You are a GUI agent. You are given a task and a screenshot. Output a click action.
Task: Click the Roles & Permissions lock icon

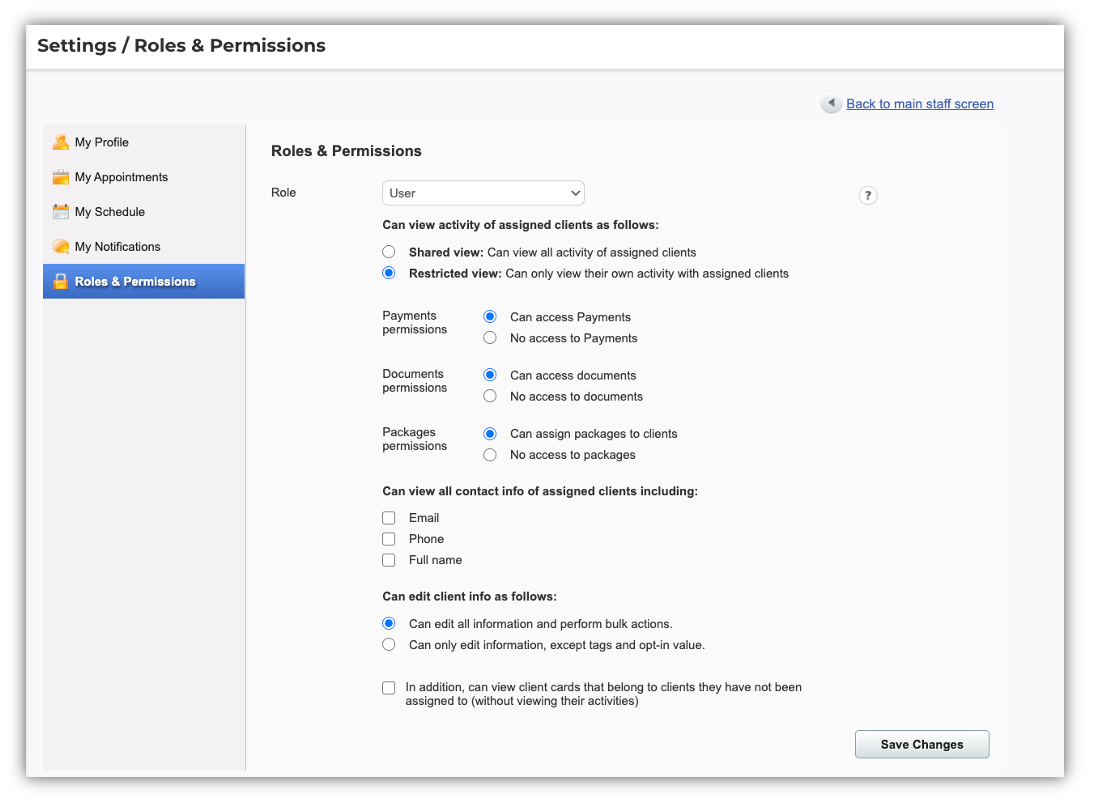point(61,281)
